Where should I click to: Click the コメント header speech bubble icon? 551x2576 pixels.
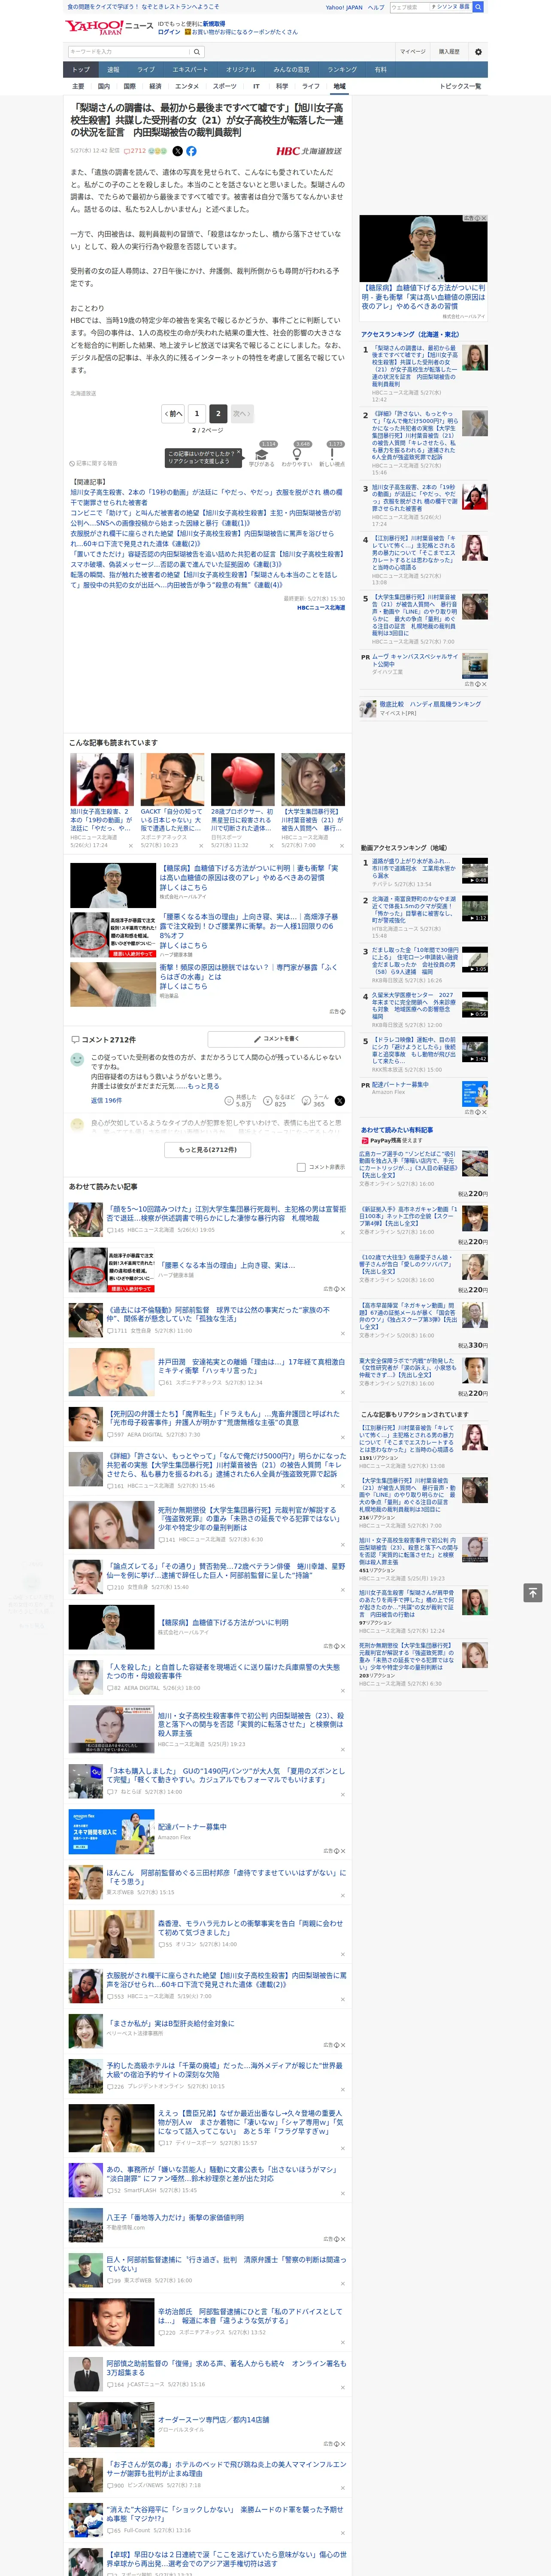(x=75, y=1040)
